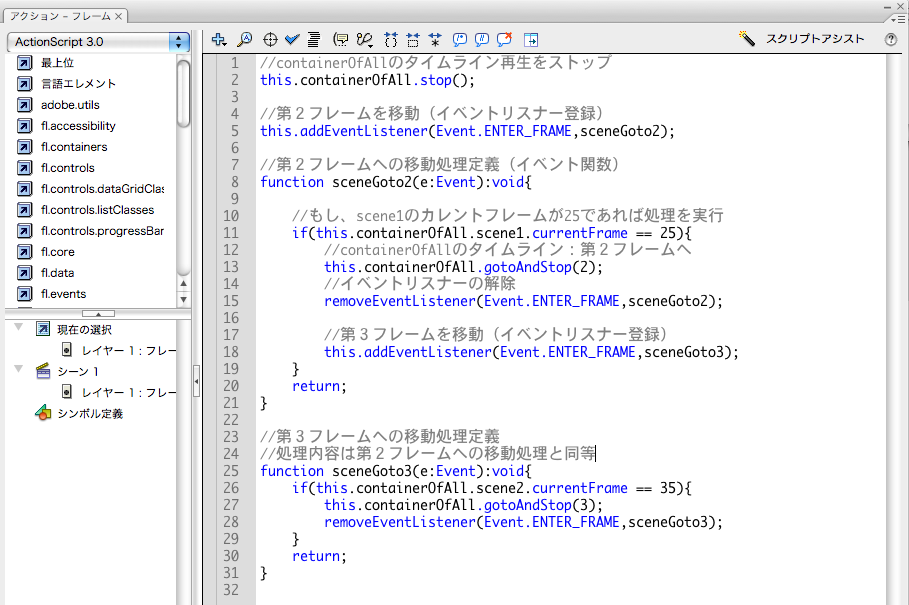
Task: Click the return; statement on line 30
Action: 319,556
